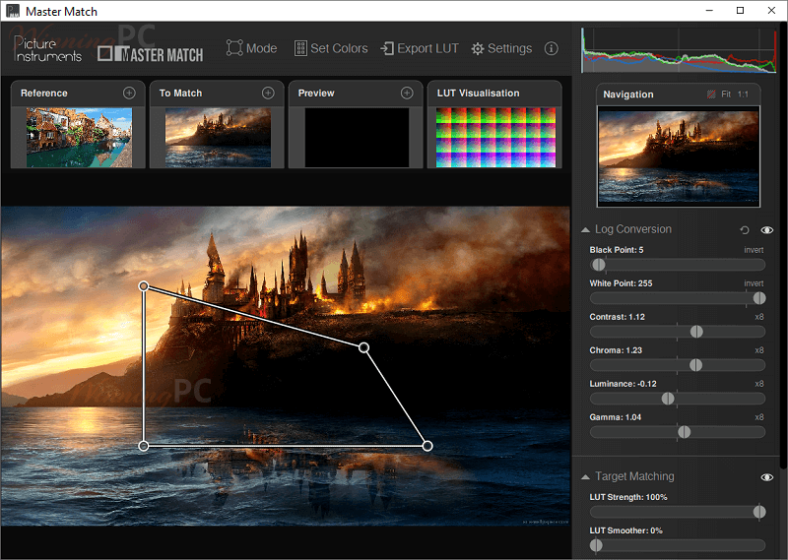Reset Log Conversion settings
Image resolution: width=788 pixels, height=560 pixels.
coord(745,230)
